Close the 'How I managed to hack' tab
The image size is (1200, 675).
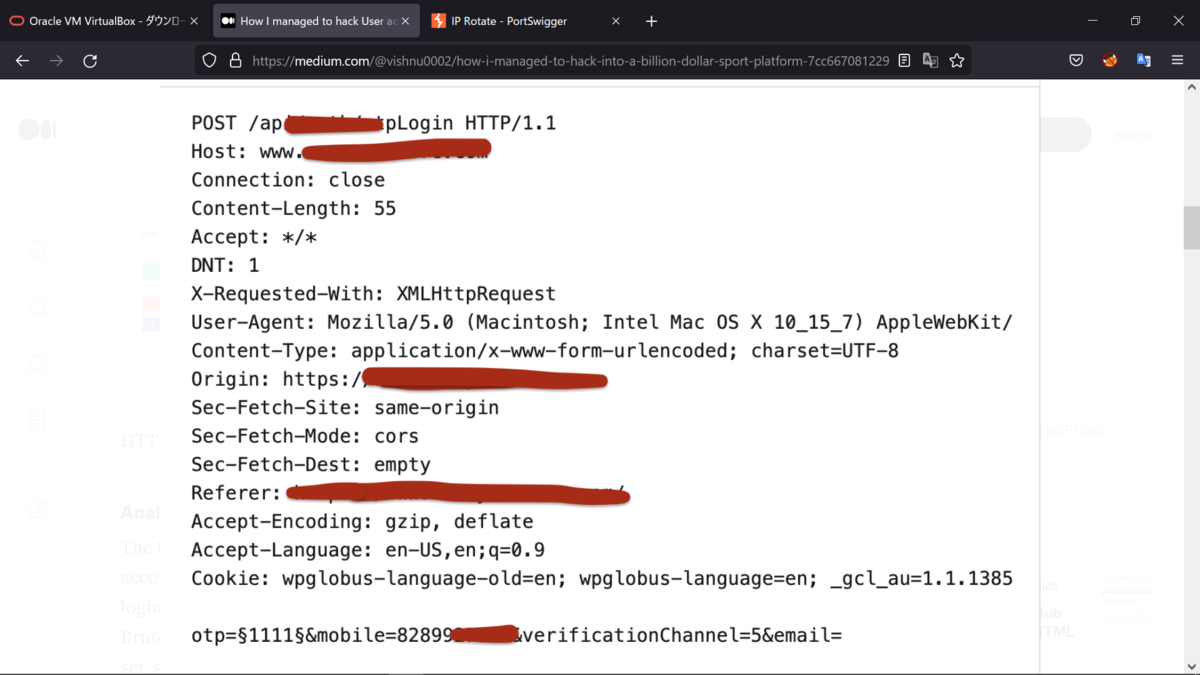[x=405, y=20]
